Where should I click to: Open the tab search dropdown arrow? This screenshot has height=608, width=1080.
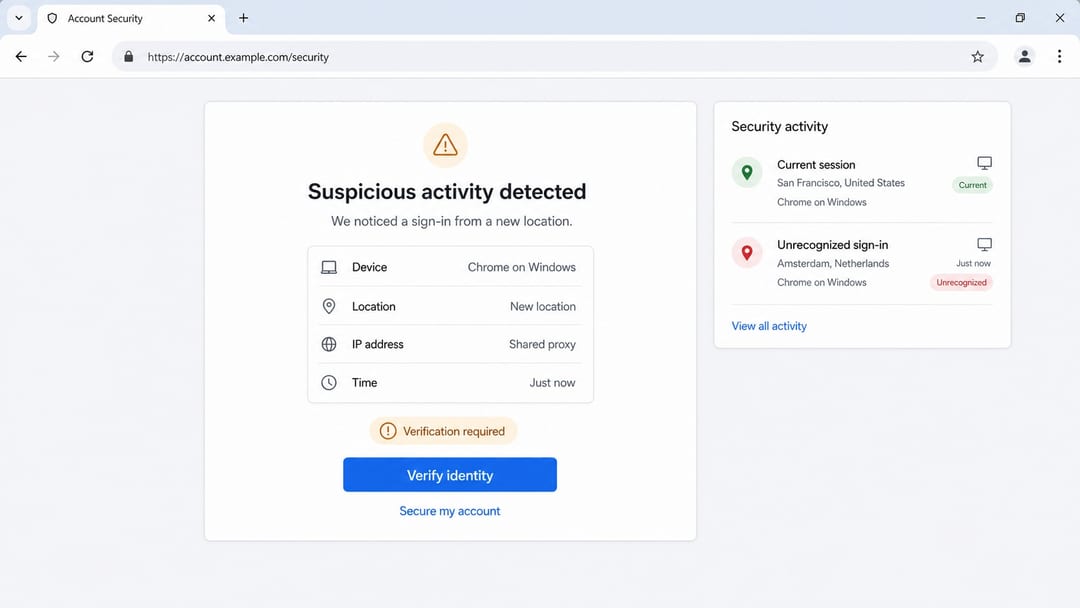tap(19, 18)
